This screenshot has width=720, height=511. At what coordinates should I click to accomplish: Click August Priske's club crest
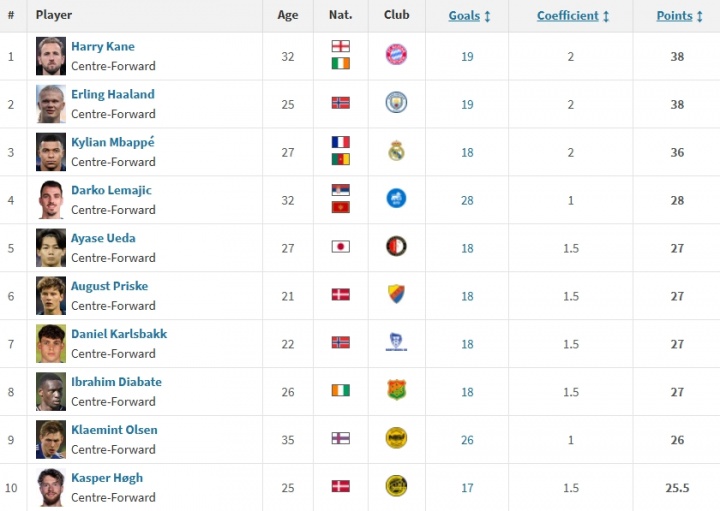[x=396, y=295]
